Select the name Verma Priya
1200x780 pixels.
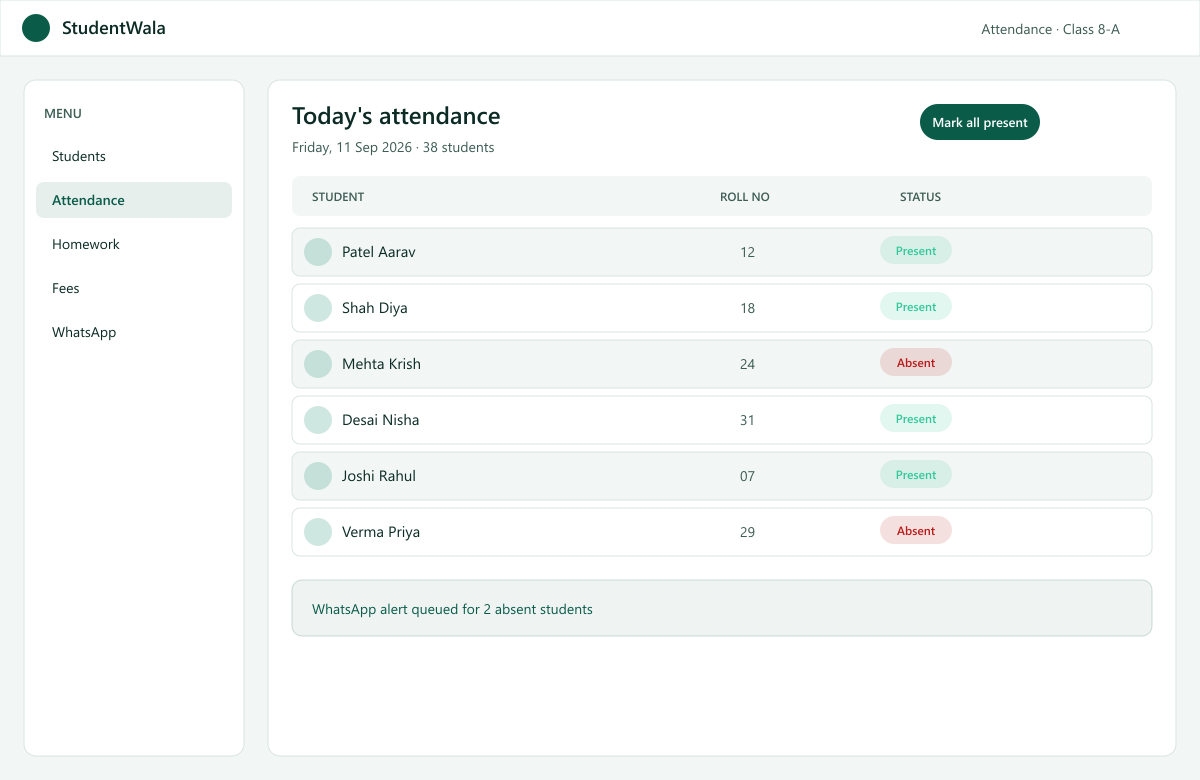tap(381, 532)
